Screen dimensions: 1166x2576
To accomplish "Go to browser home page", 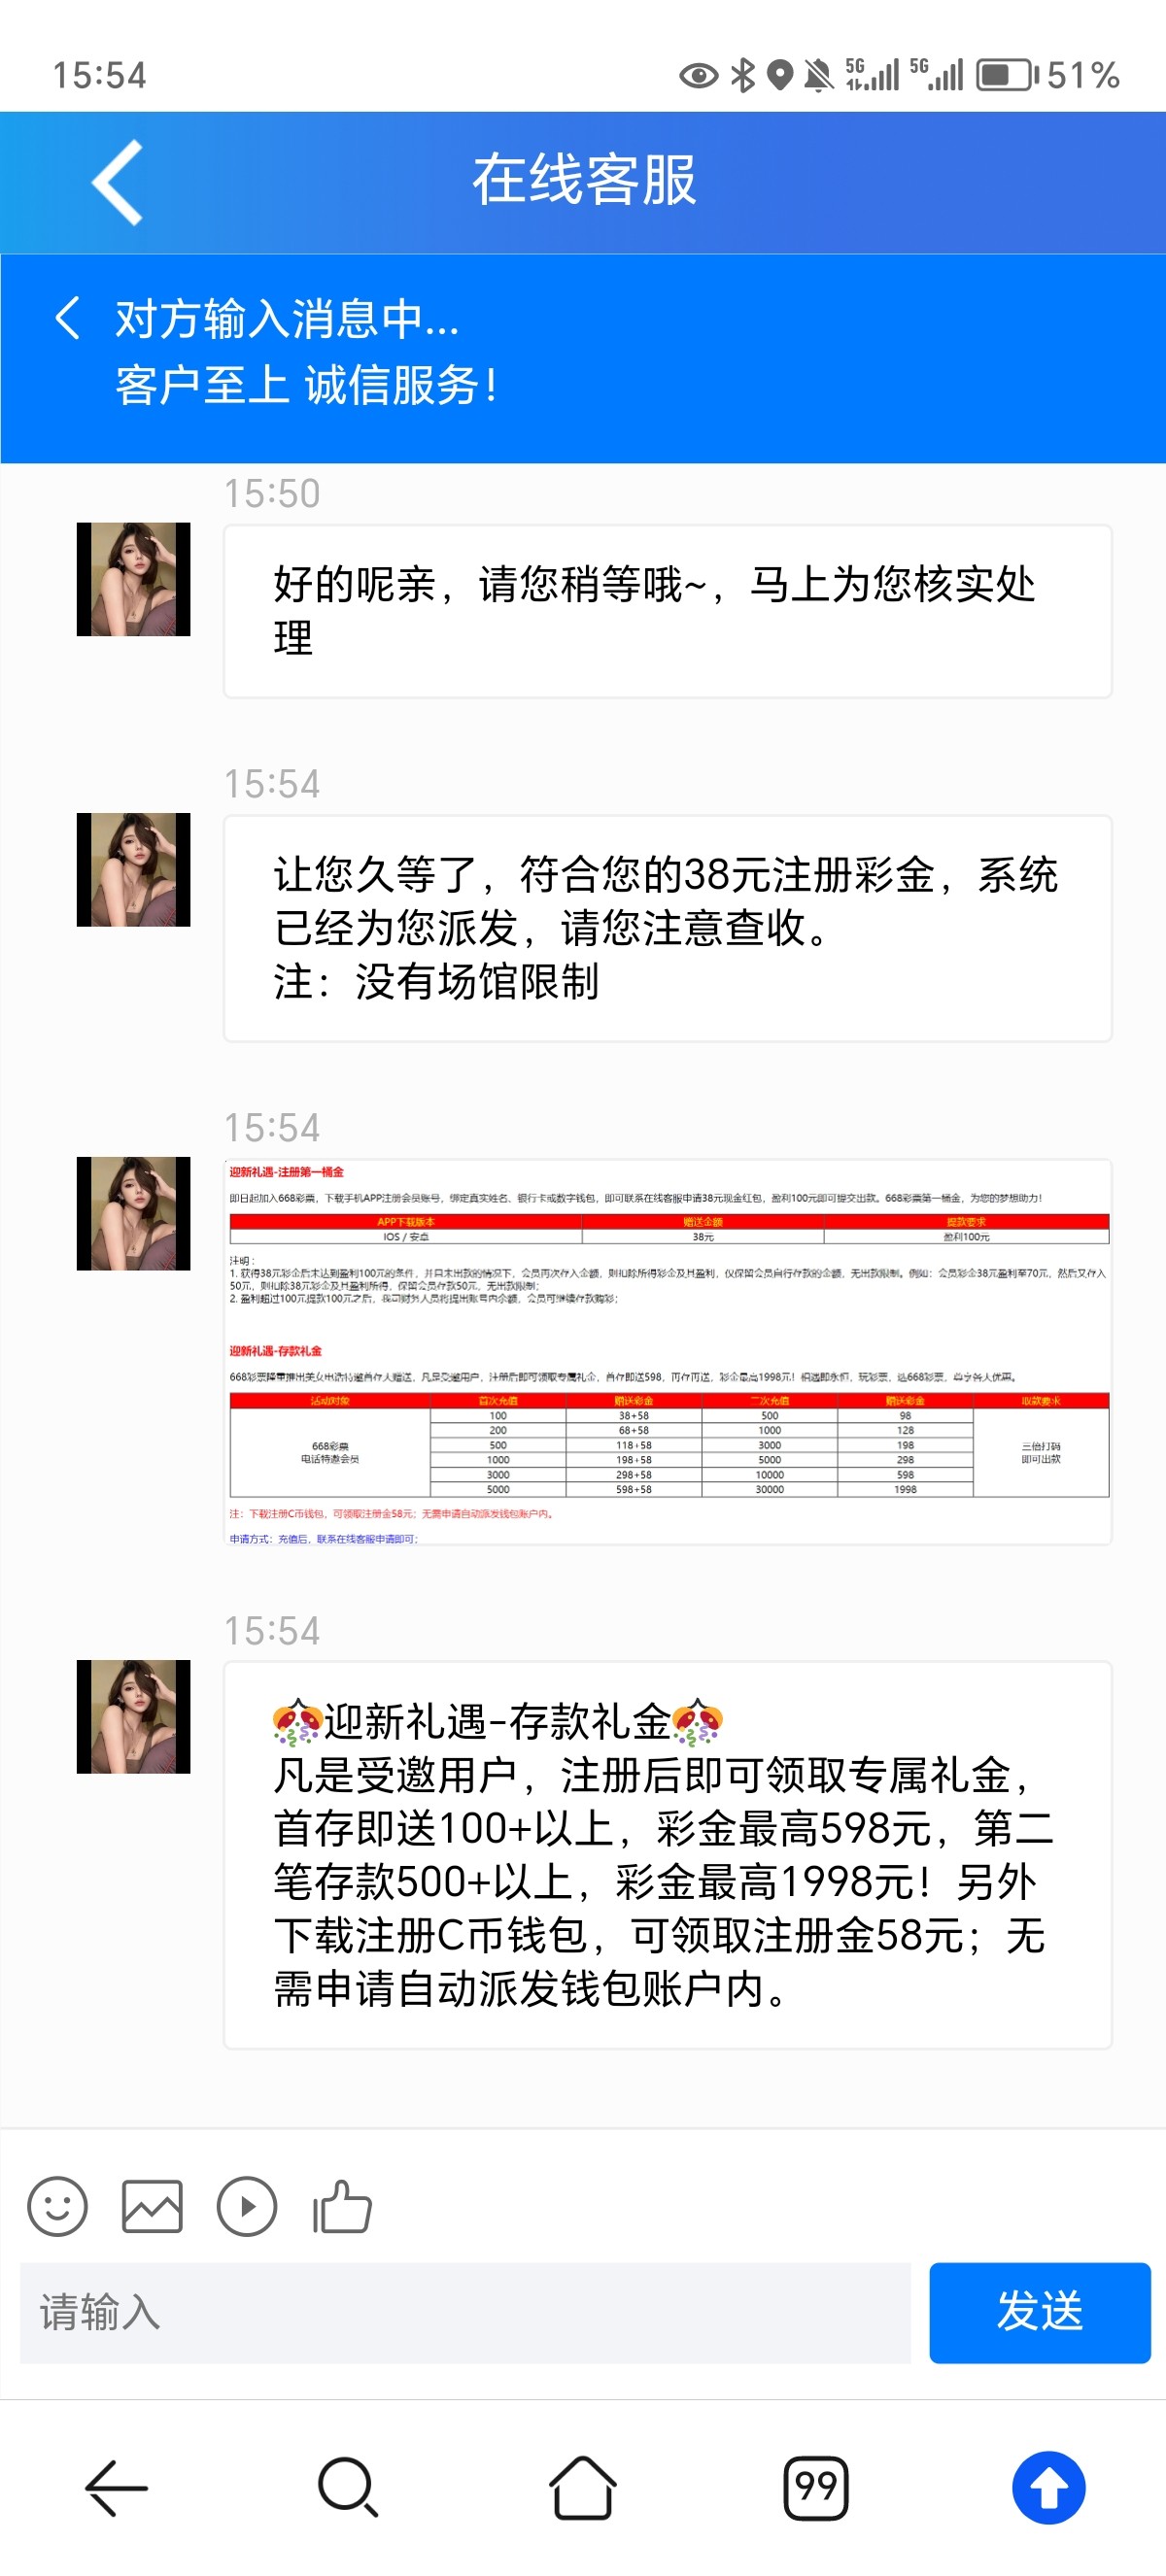I will click(x=582, y=2487).
